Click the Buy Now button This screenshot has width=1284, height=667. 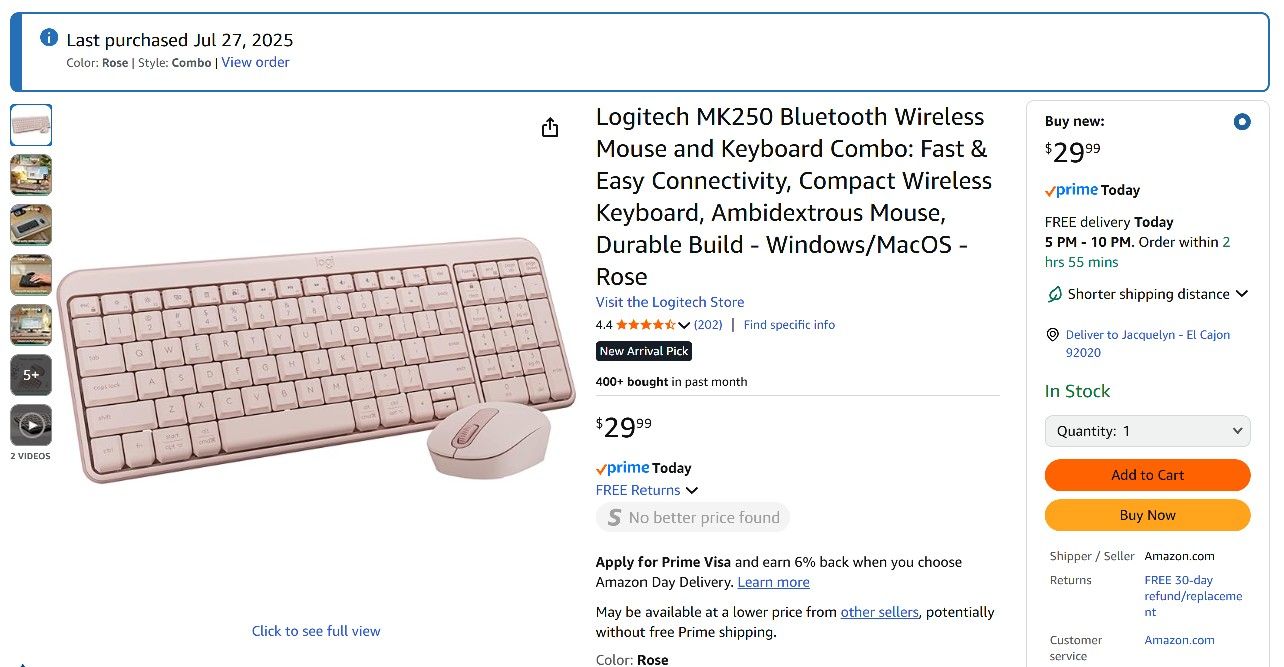coord(1147,515)
